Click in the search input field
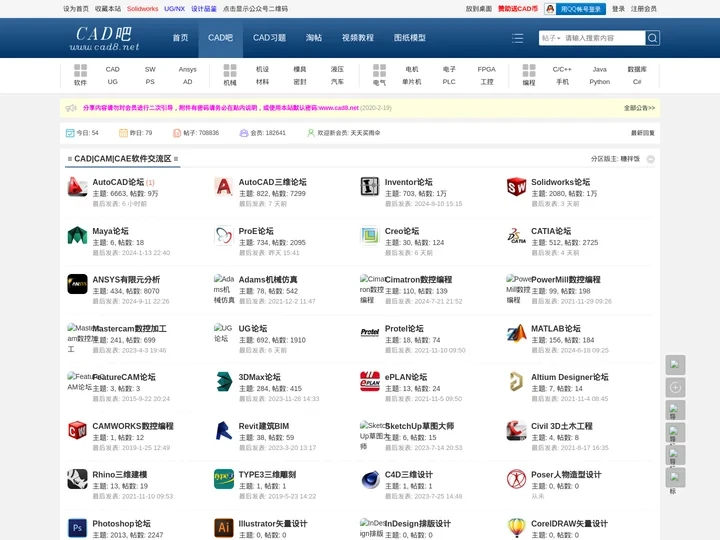This screenshot has width=720, height=540. (603, 38)
